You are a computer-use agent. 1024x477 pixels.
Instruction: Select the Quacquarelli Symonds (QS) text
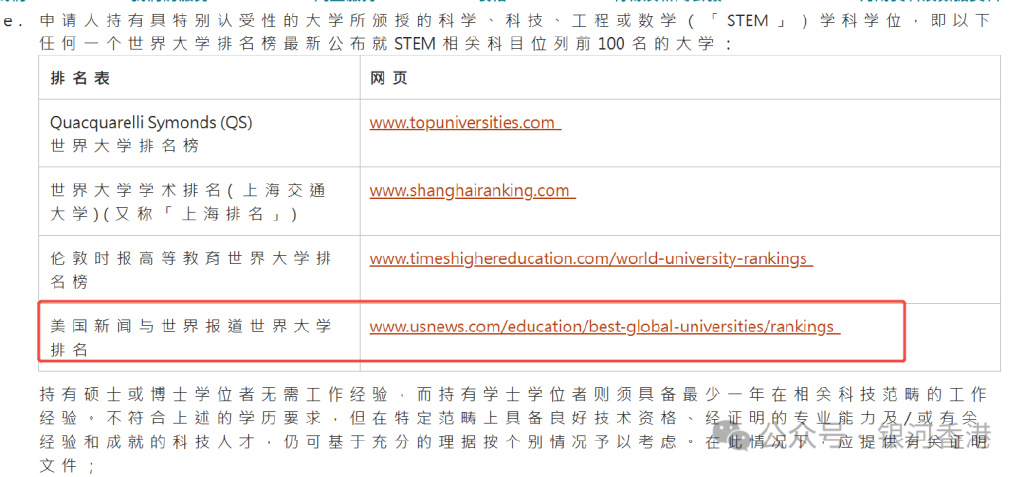(151, 123)
